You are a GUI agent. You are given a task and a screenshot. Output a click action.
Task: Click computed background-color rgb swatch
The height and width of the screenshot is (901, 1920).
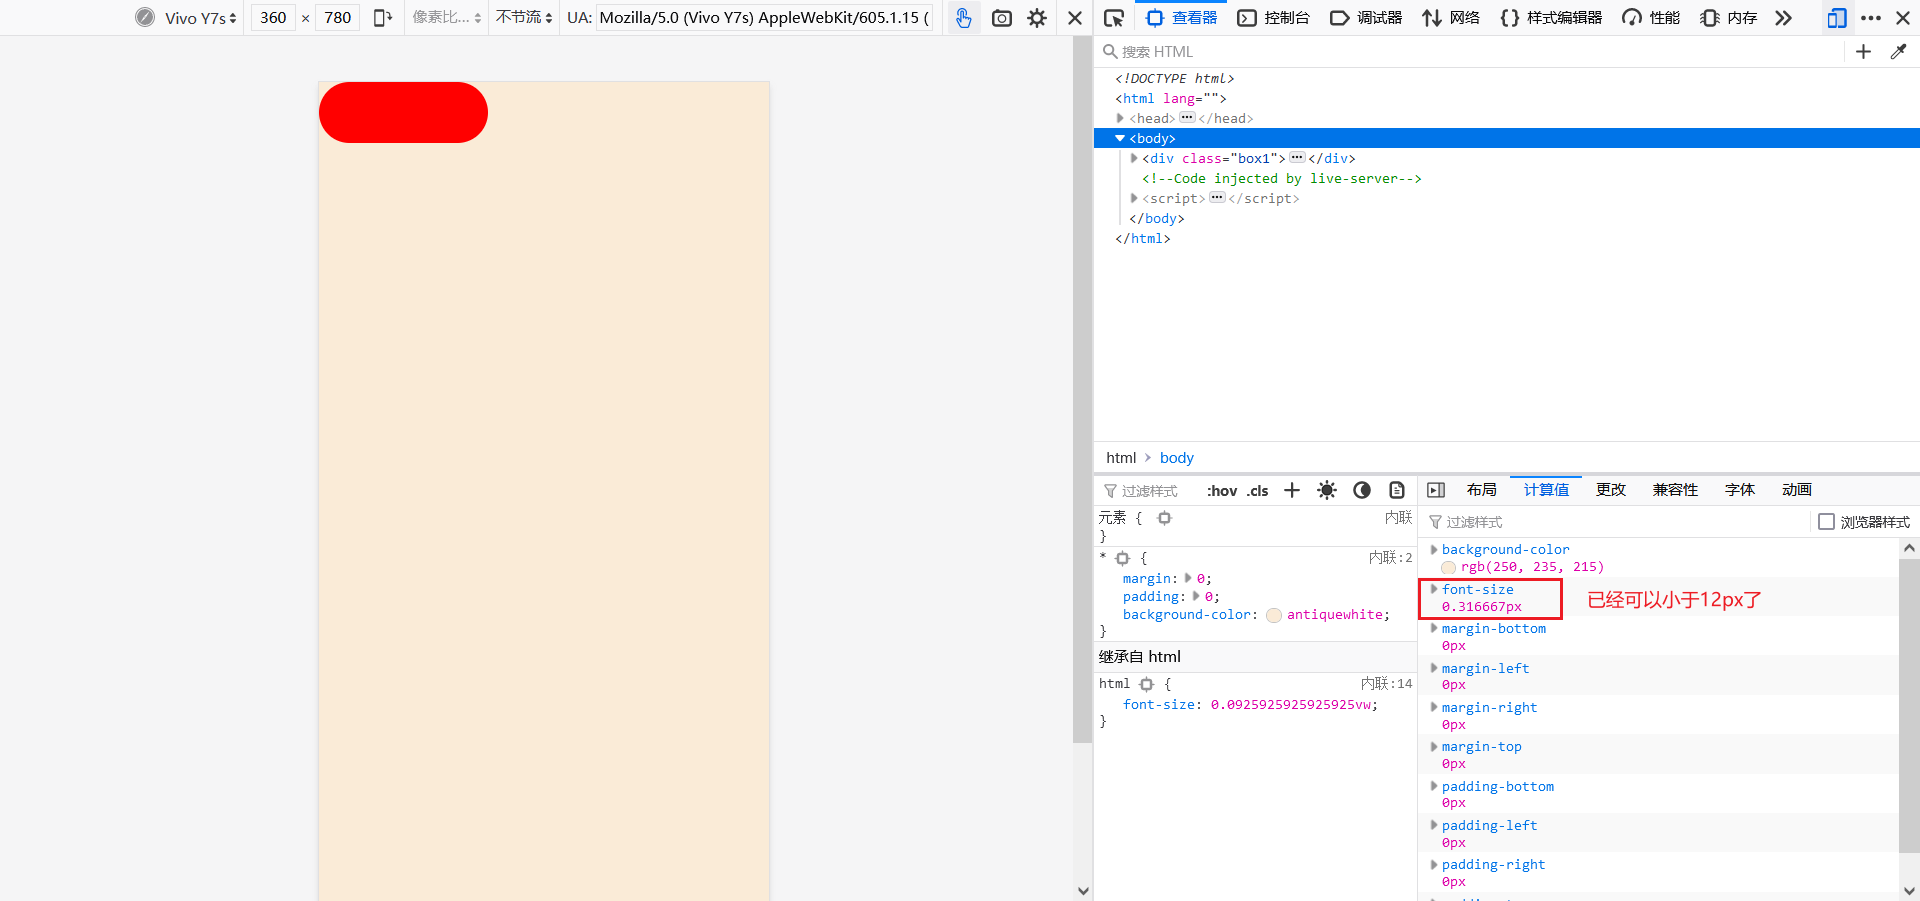tap(1448, 568)
